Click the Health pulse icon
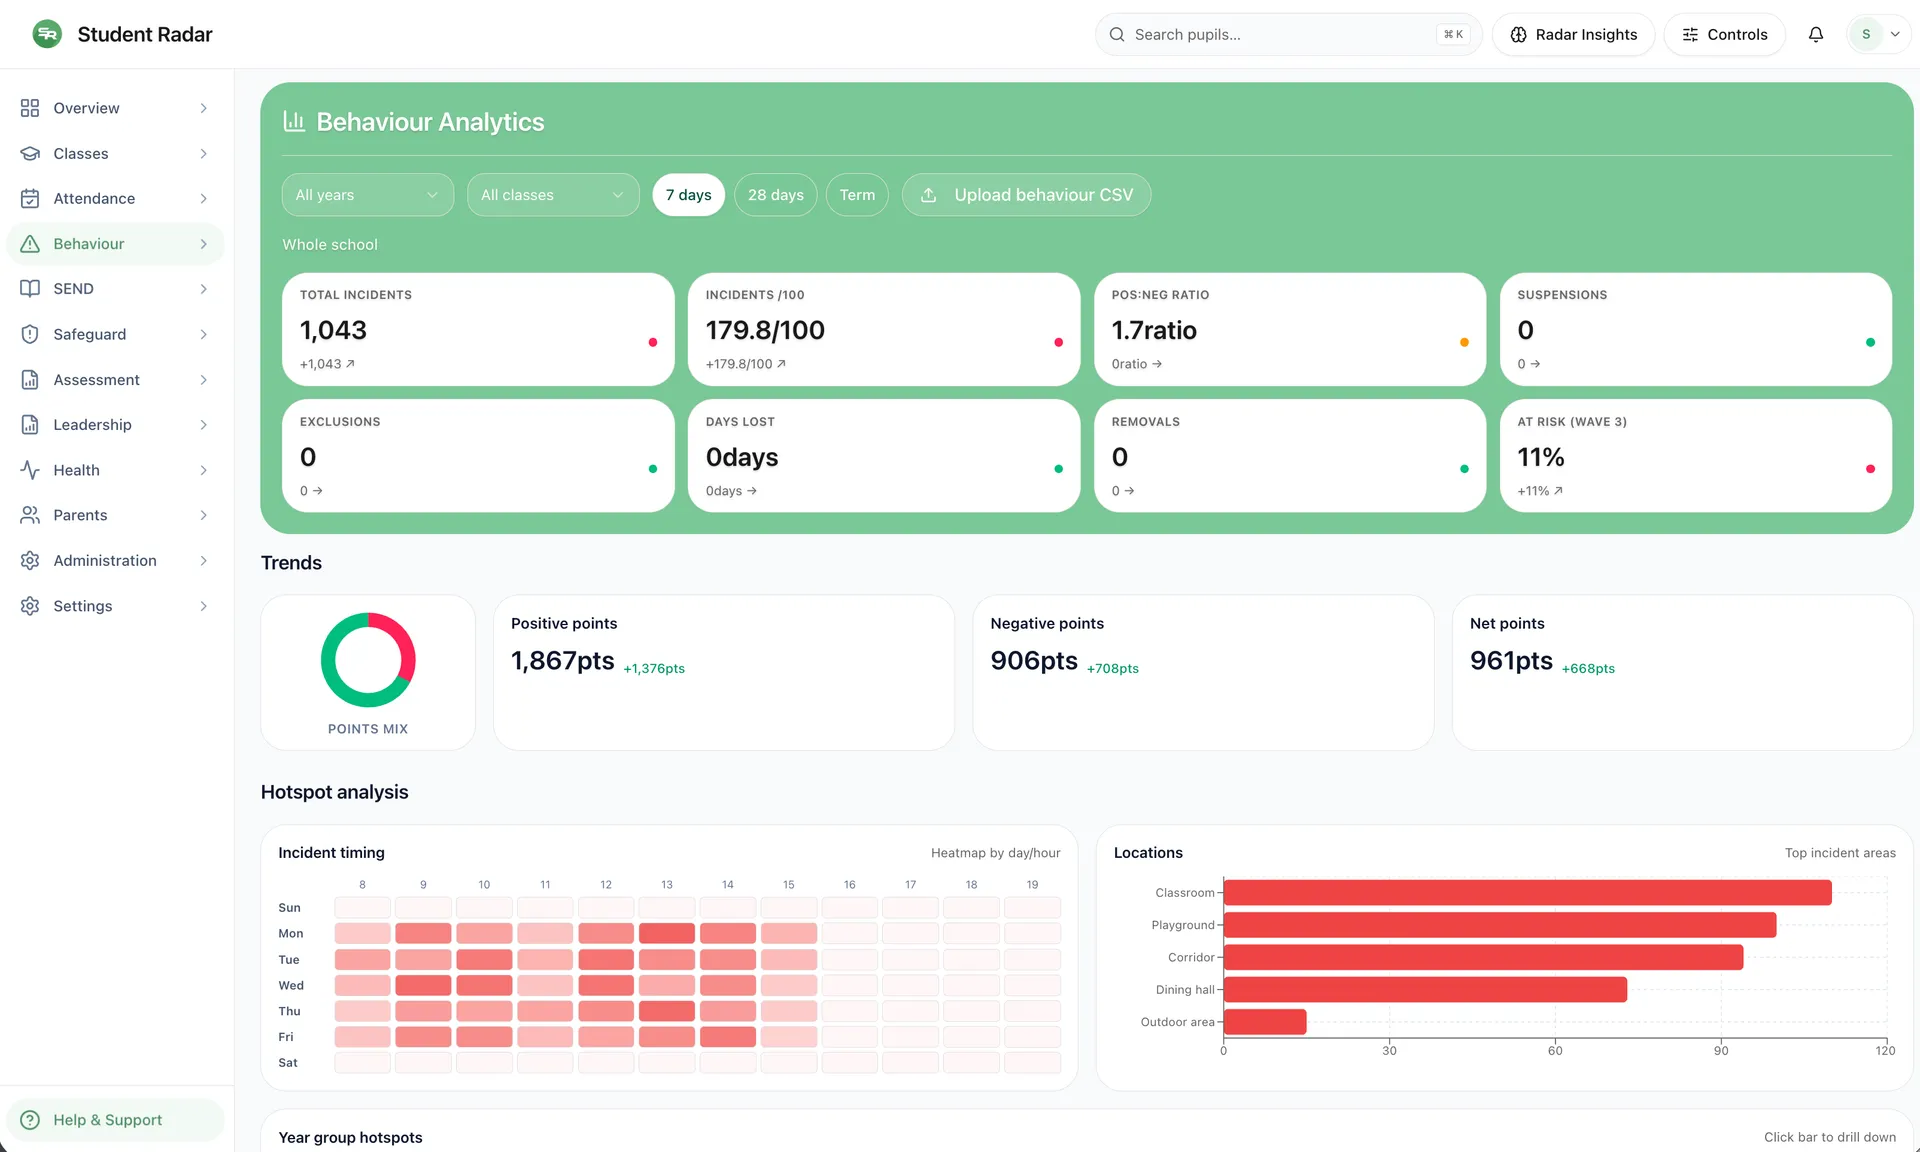Screen dimensions: 1920x1152 [30, 470]
